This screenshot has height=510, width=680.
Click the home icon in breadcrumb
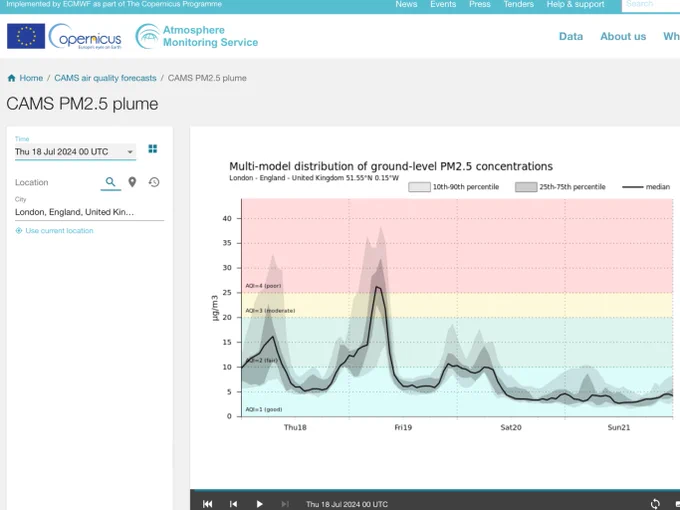11,78
